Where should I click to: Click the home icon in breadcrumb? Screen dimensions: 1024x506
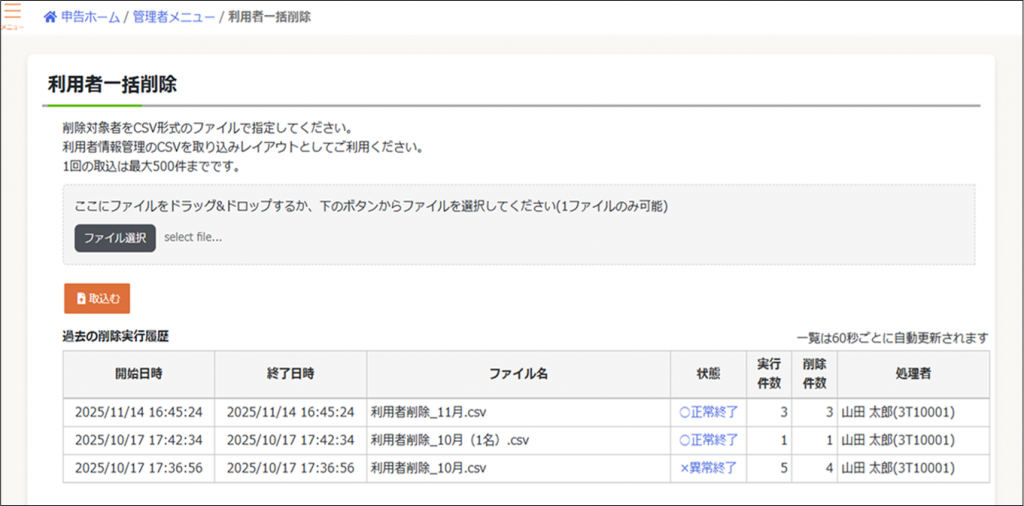[x=49, y=18]
